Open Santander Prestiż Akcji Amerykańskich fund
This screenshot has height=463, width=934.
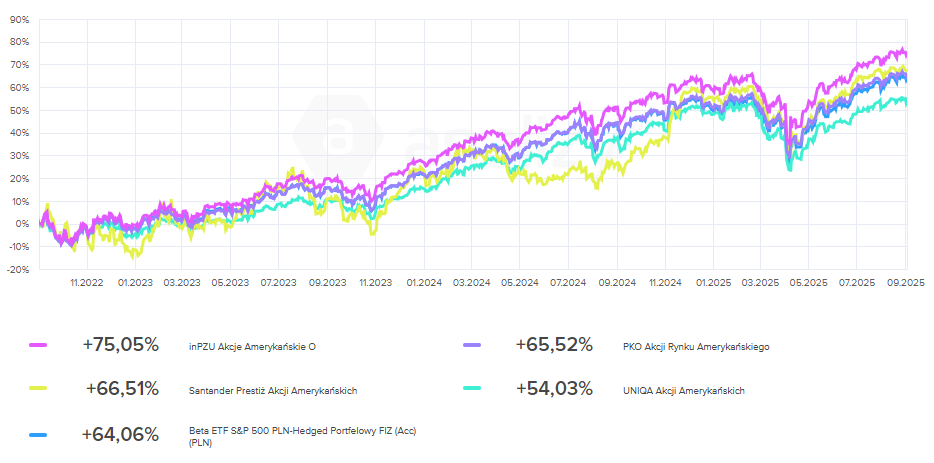tap(273, 391)
